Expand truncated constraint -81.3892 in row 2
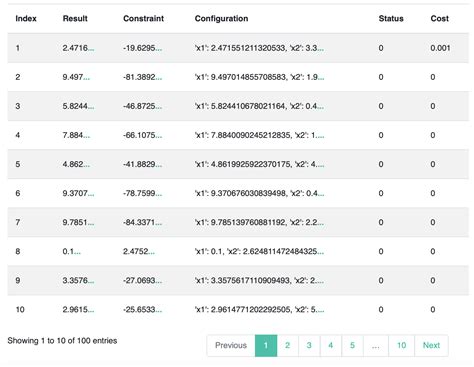474x367 pixels. click(x=159, y=77)
